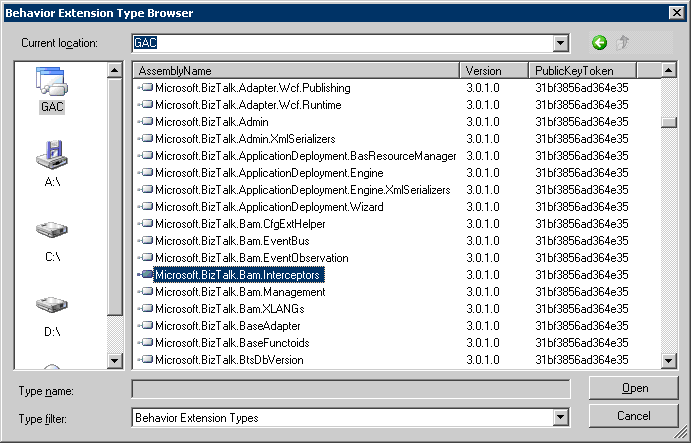Click assembly icon beside Microsoft.BizTalk.ApplicationDeployment.Wizard
This screenshot has height=443, width=691.
point(145,207)
